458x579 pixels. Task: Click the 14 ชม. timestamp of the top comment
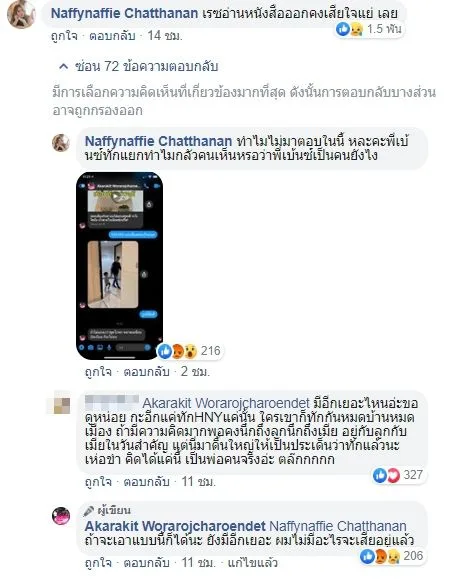(165, 36)
